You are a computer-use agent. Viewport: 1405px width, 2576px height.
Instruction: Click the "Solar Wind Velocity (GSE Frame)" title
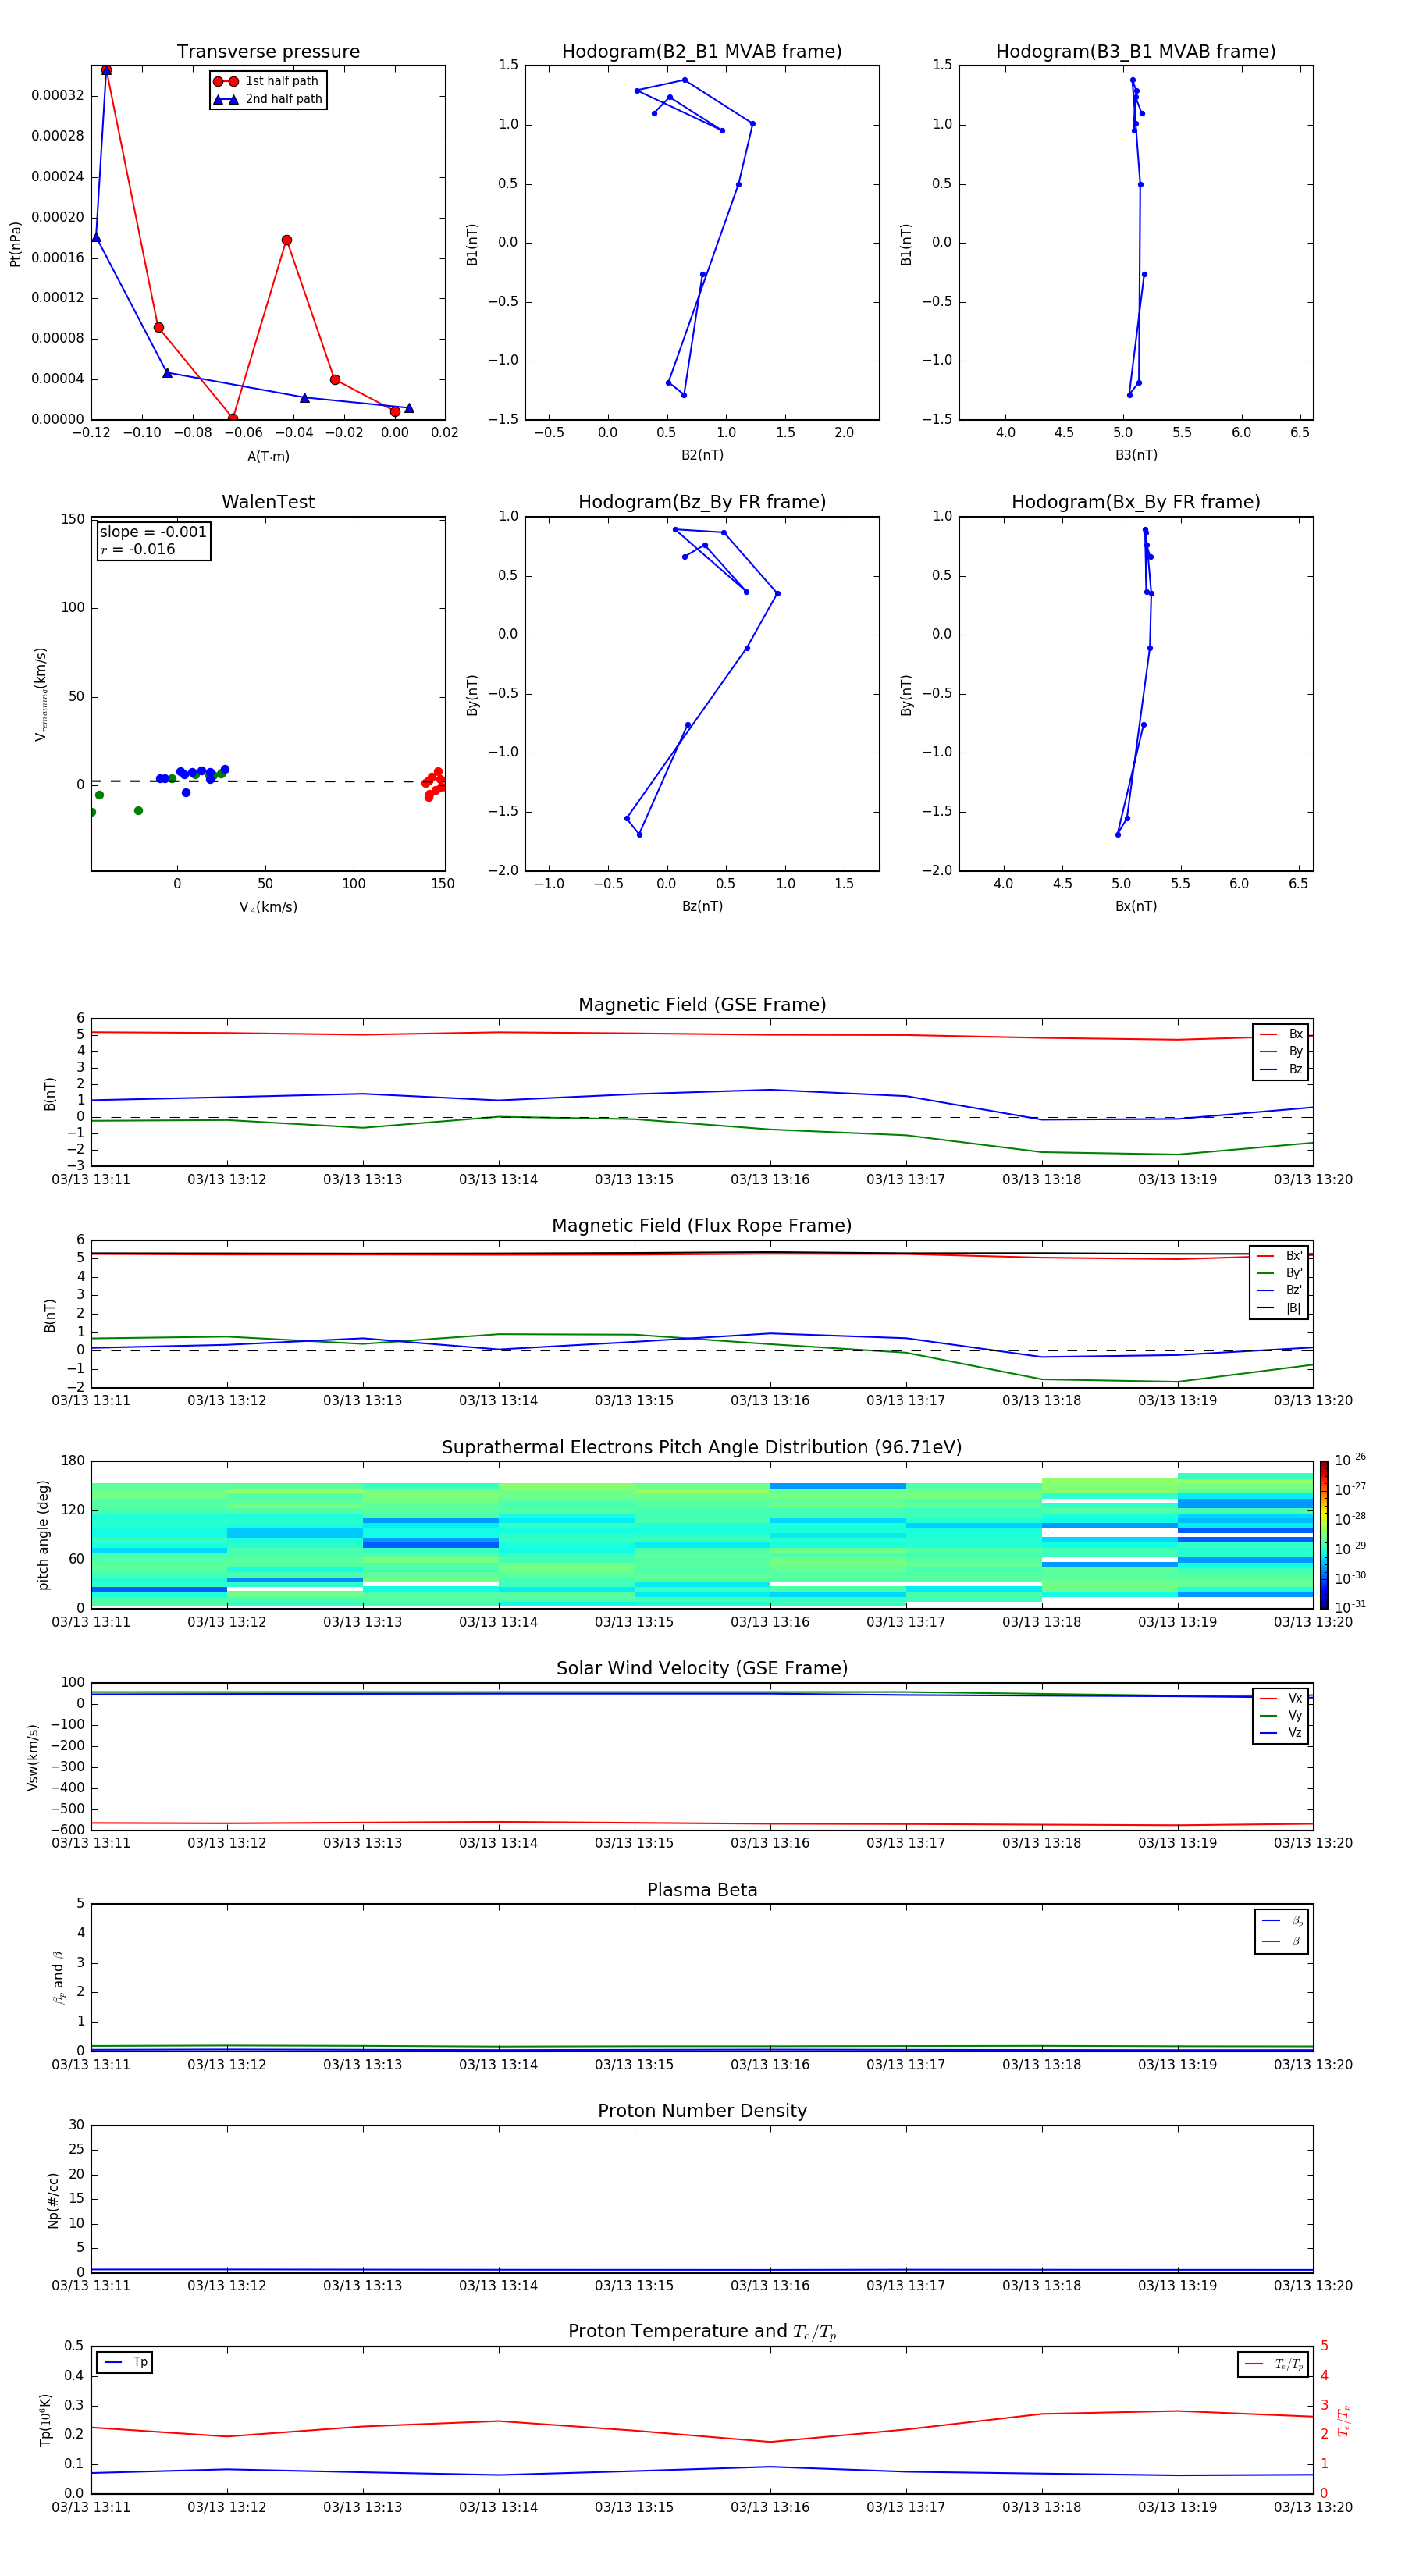pyautogui.click(x=702, y=1668)
